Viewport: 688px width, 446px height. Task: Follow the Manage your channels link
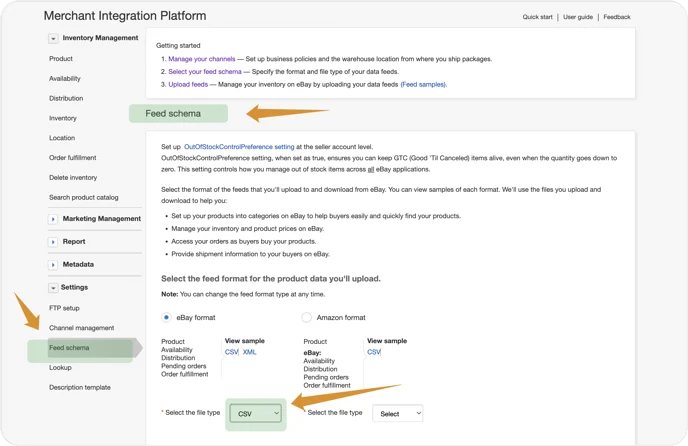click(x=202, y=59)
